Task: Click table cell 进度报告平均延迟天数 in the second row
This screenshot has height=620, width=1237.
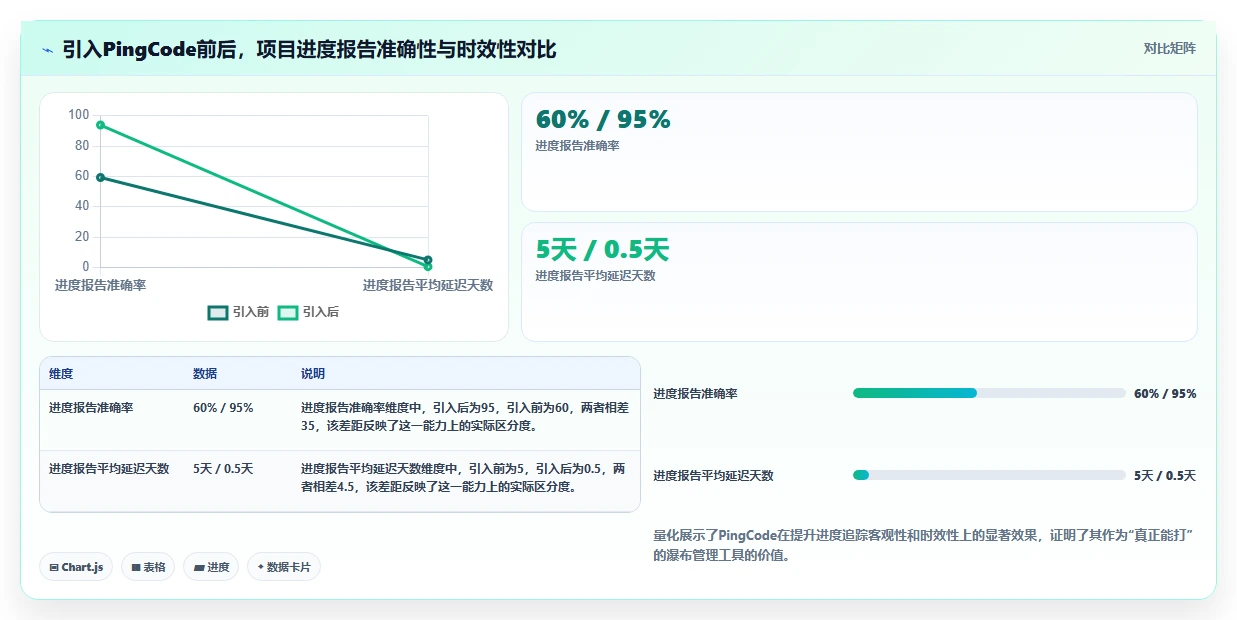Action: tap(109, 469)
